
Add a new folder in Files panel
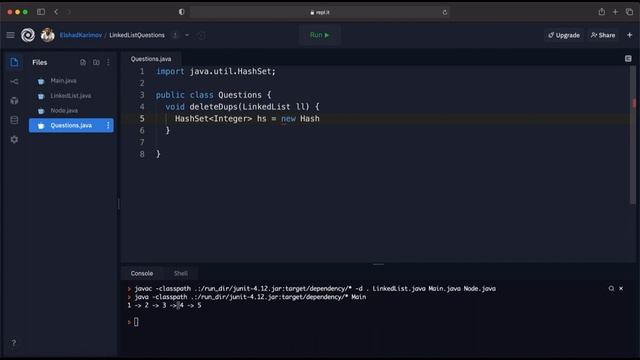pyautogui.click(x=96, y=62)
